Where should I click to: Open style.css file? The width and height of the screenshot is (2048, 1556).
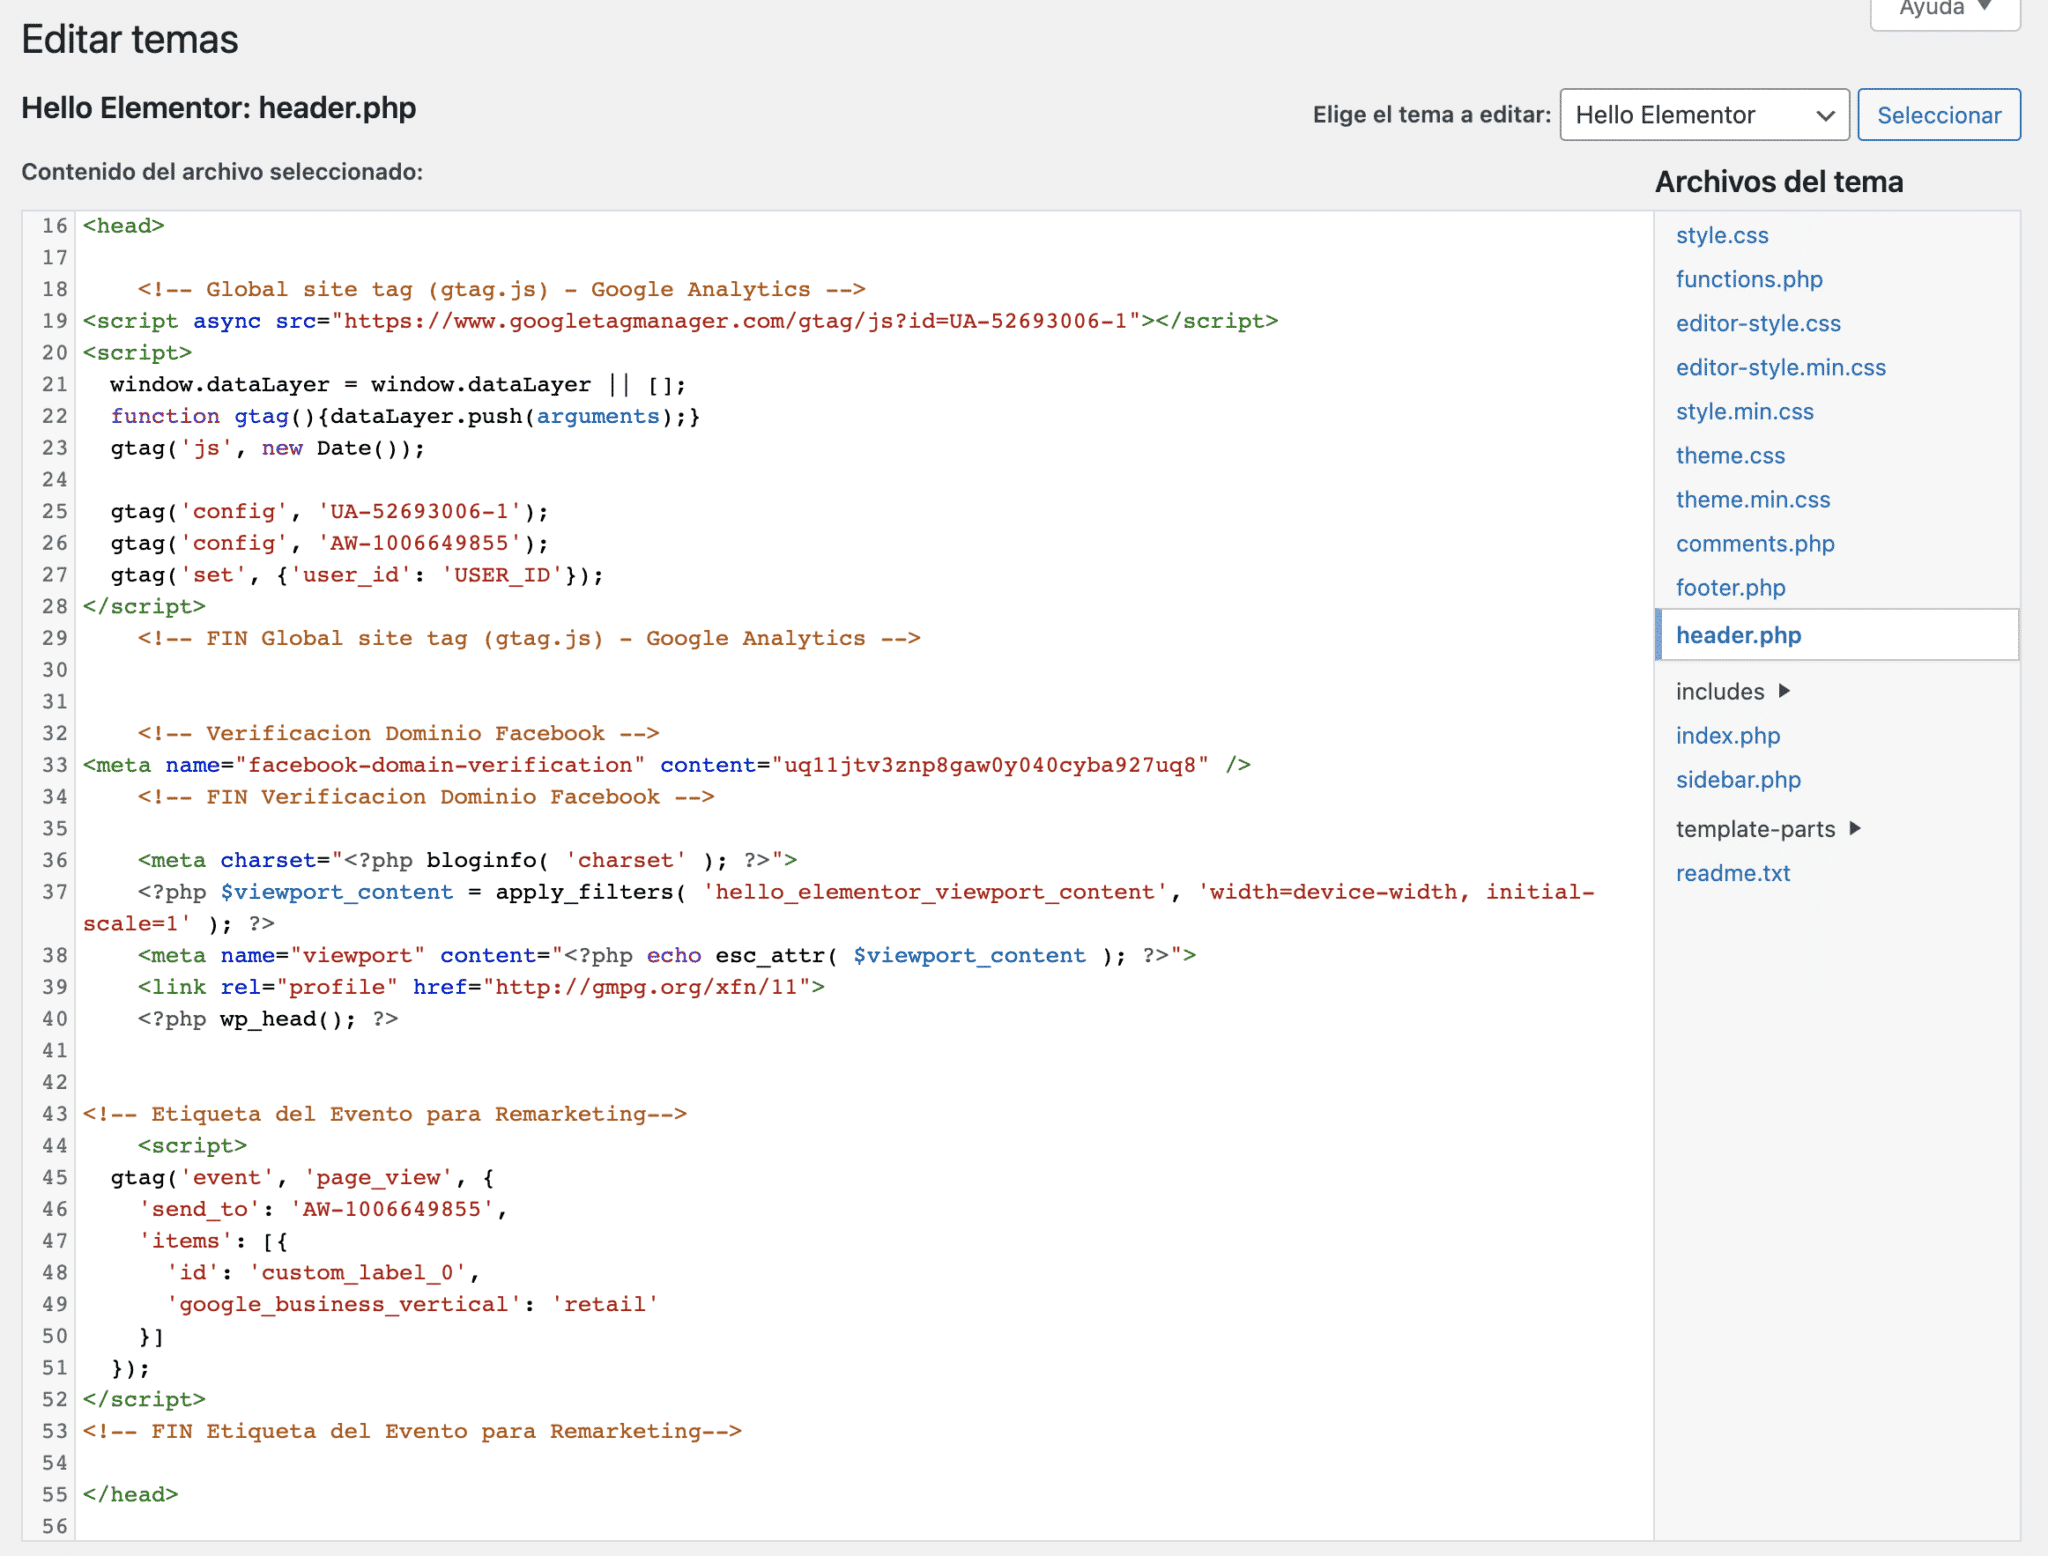pyautogui.click(x=1721, y=235)
